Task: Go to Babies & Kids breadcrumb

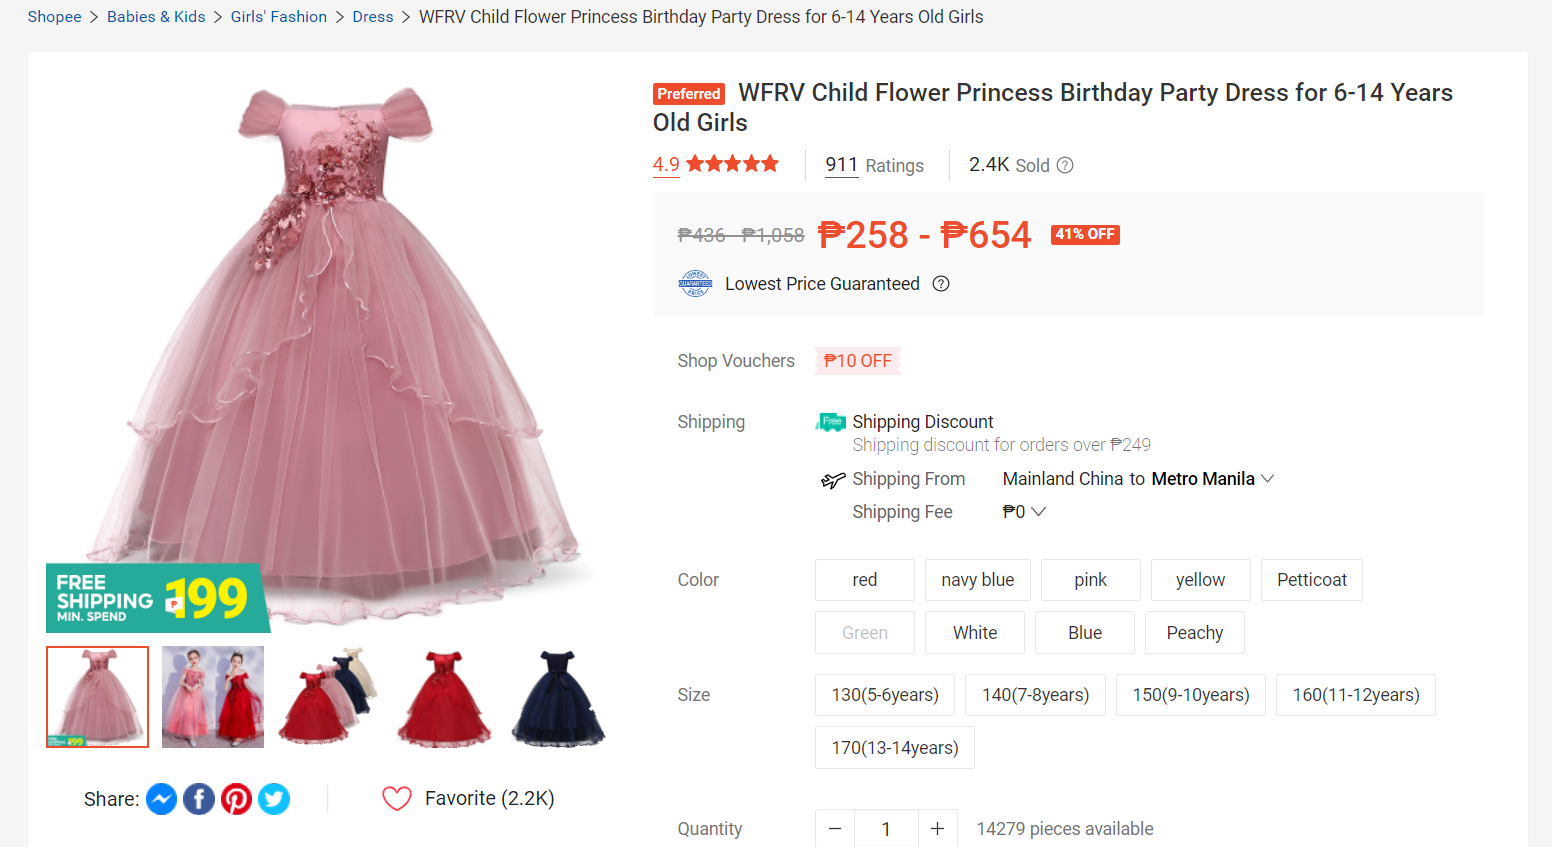Action: pyautogui.click(x=156, y=17)
